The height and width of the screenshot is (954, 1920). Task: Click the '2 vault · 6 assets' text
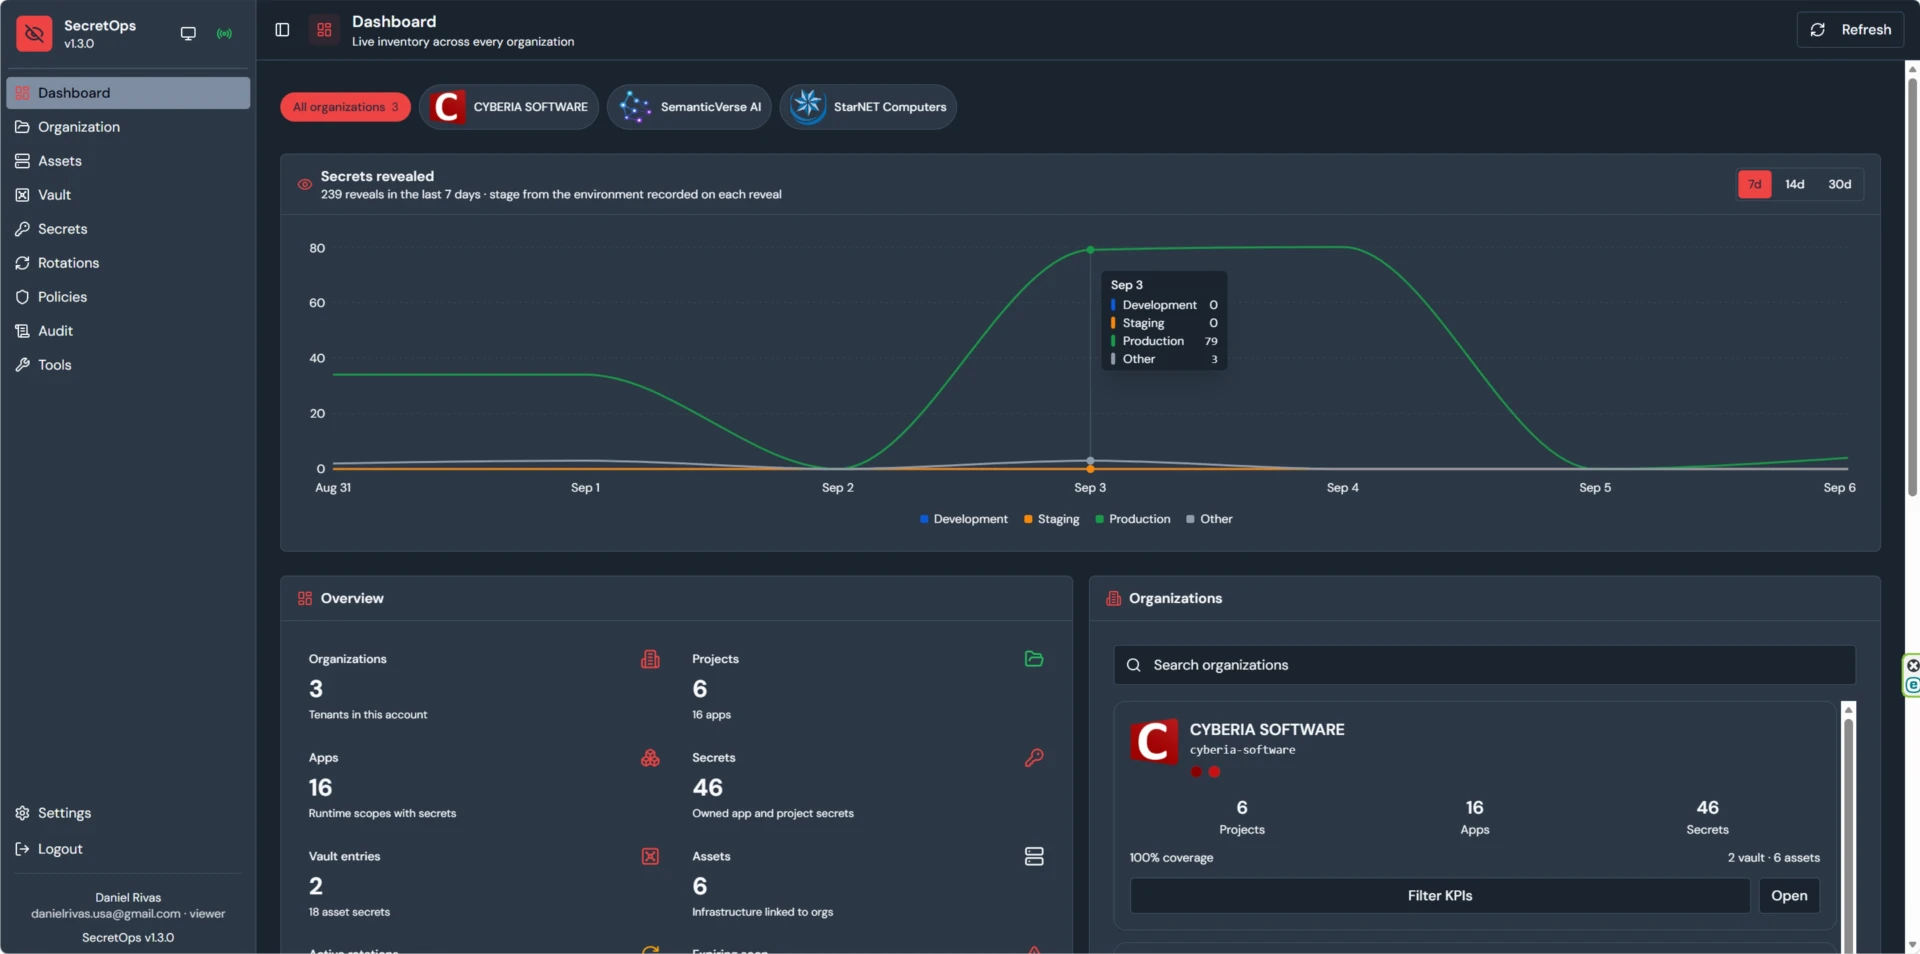(1773, 858)
